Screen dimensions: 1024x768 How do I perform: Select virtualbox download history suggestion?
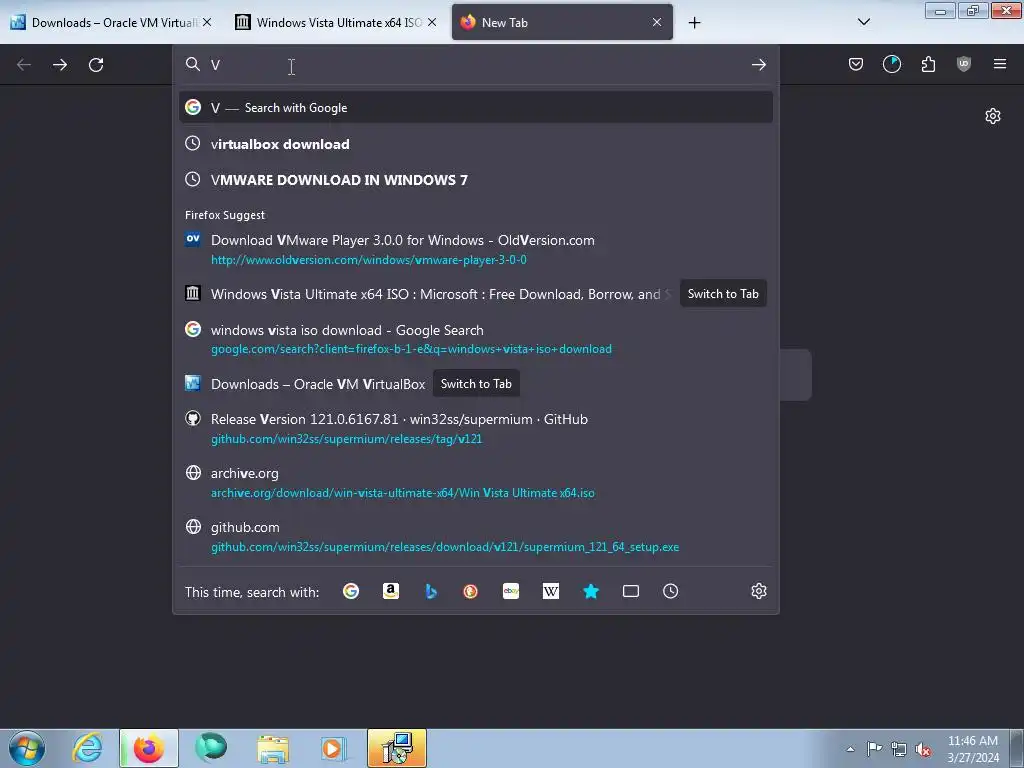(475, 144)
